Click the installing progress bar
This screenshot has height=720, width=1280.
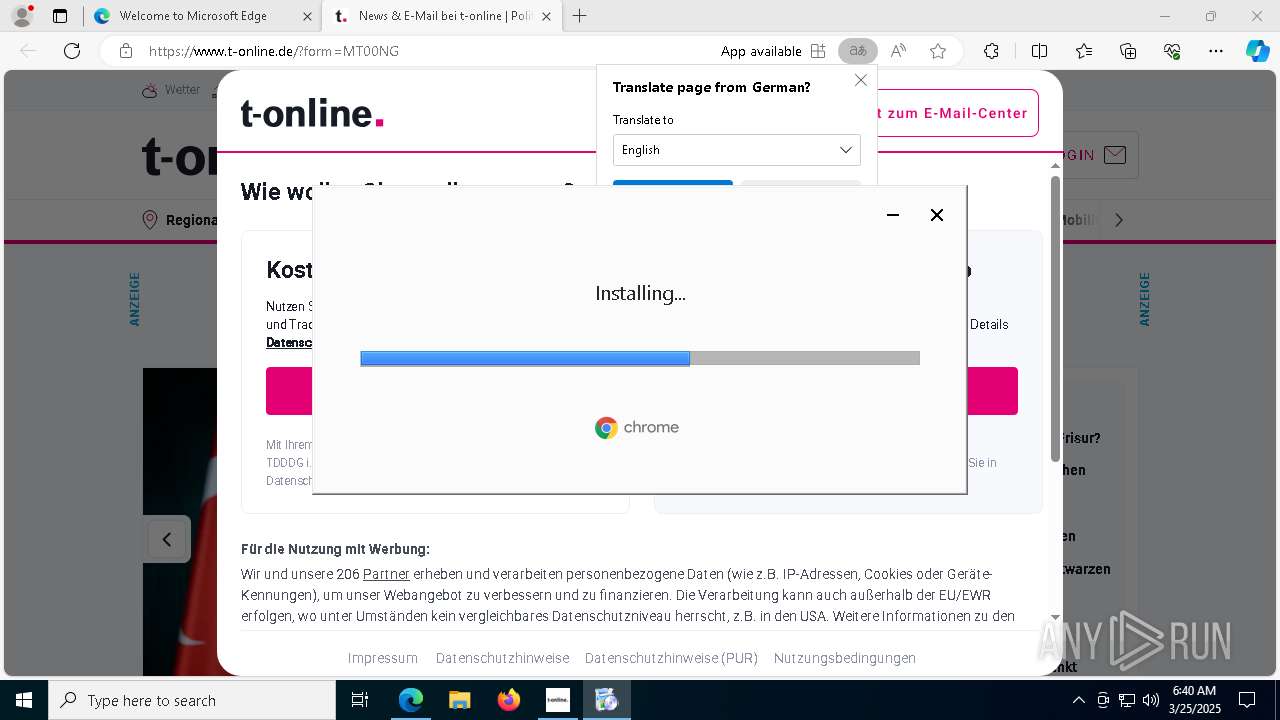pos(640,358)
